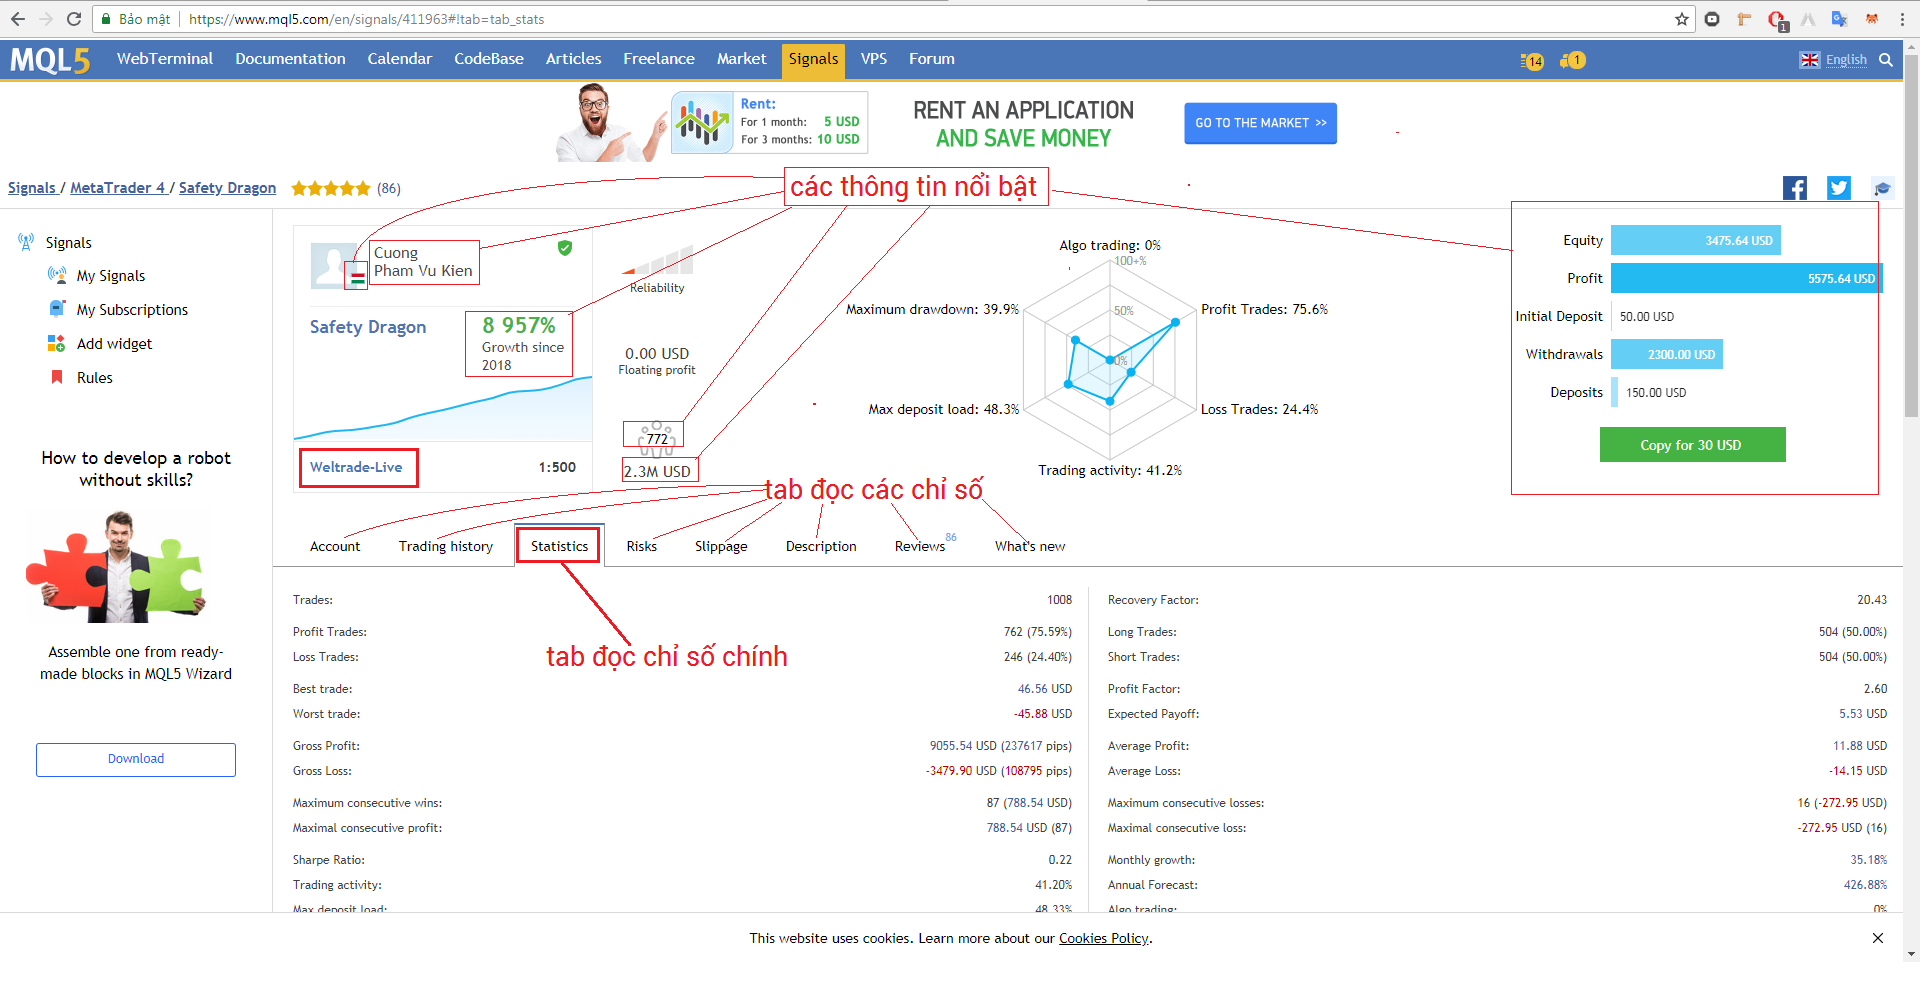Viewport: 1920px width, 990px height.
Task: Click the Equity bar 3475.64 USD
Action: 1696,240
